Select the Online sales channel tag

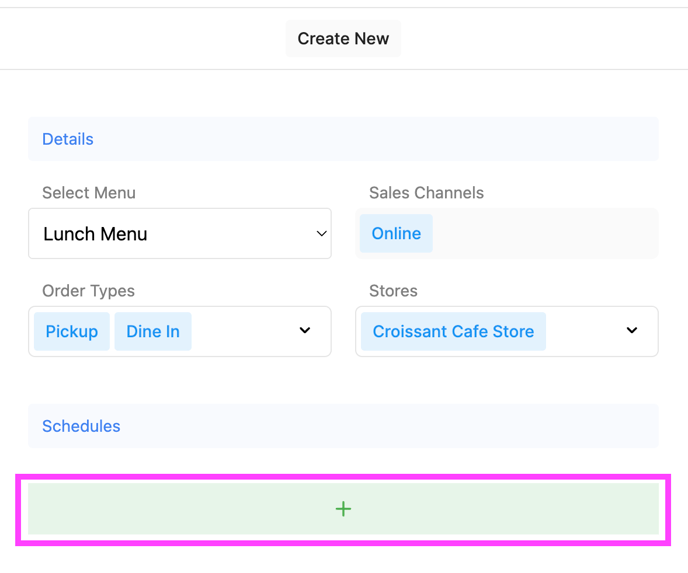click(396, 234)
